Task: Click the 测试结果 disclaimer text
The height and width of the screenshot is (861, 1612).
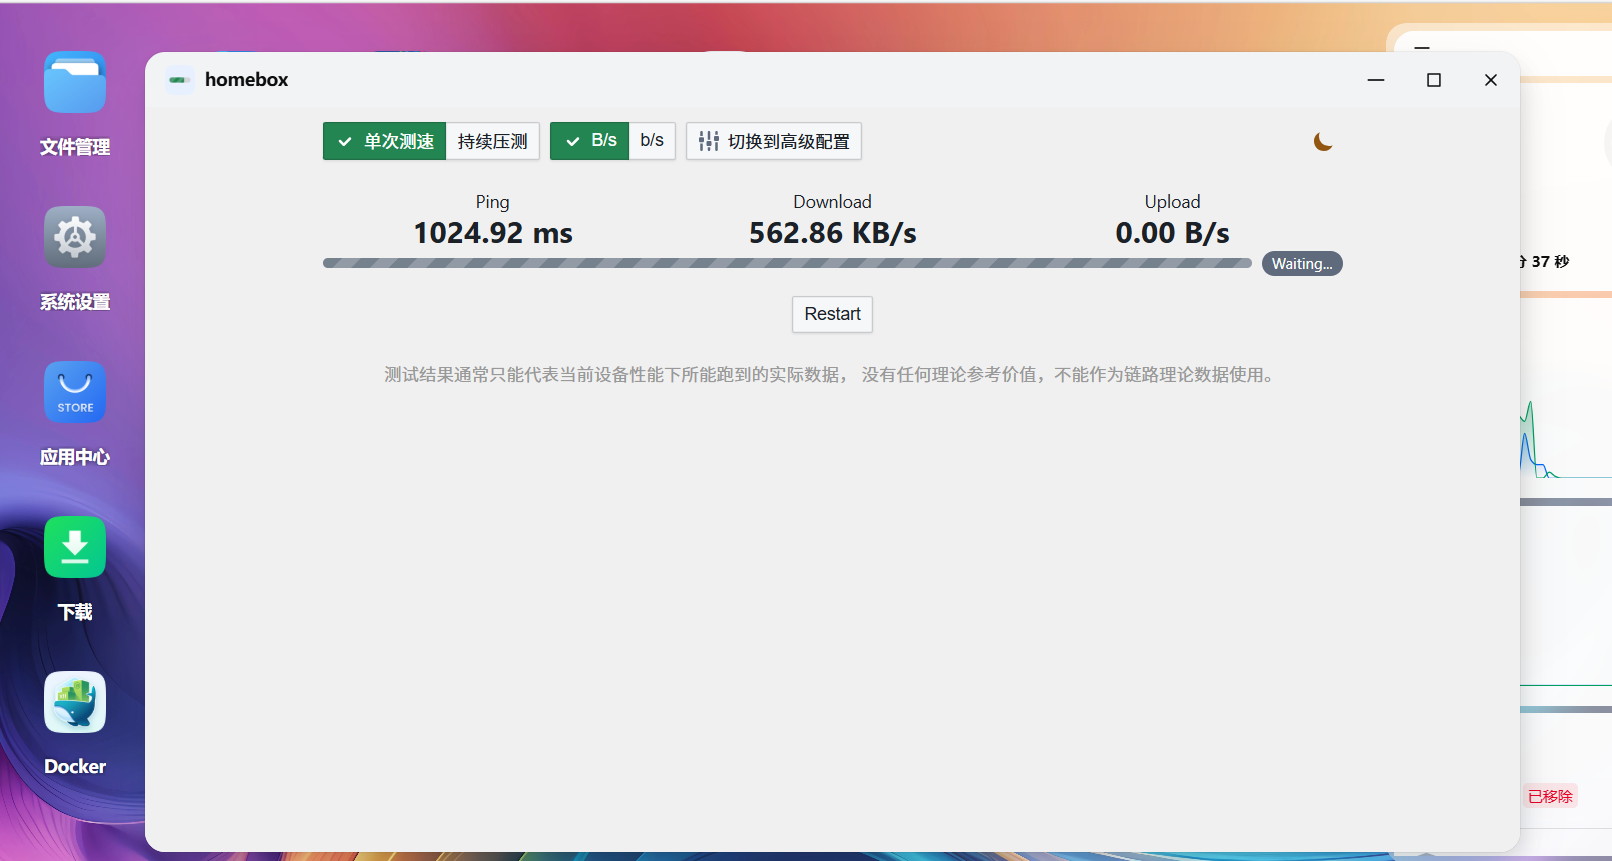Action: click(x=830, y=375)
